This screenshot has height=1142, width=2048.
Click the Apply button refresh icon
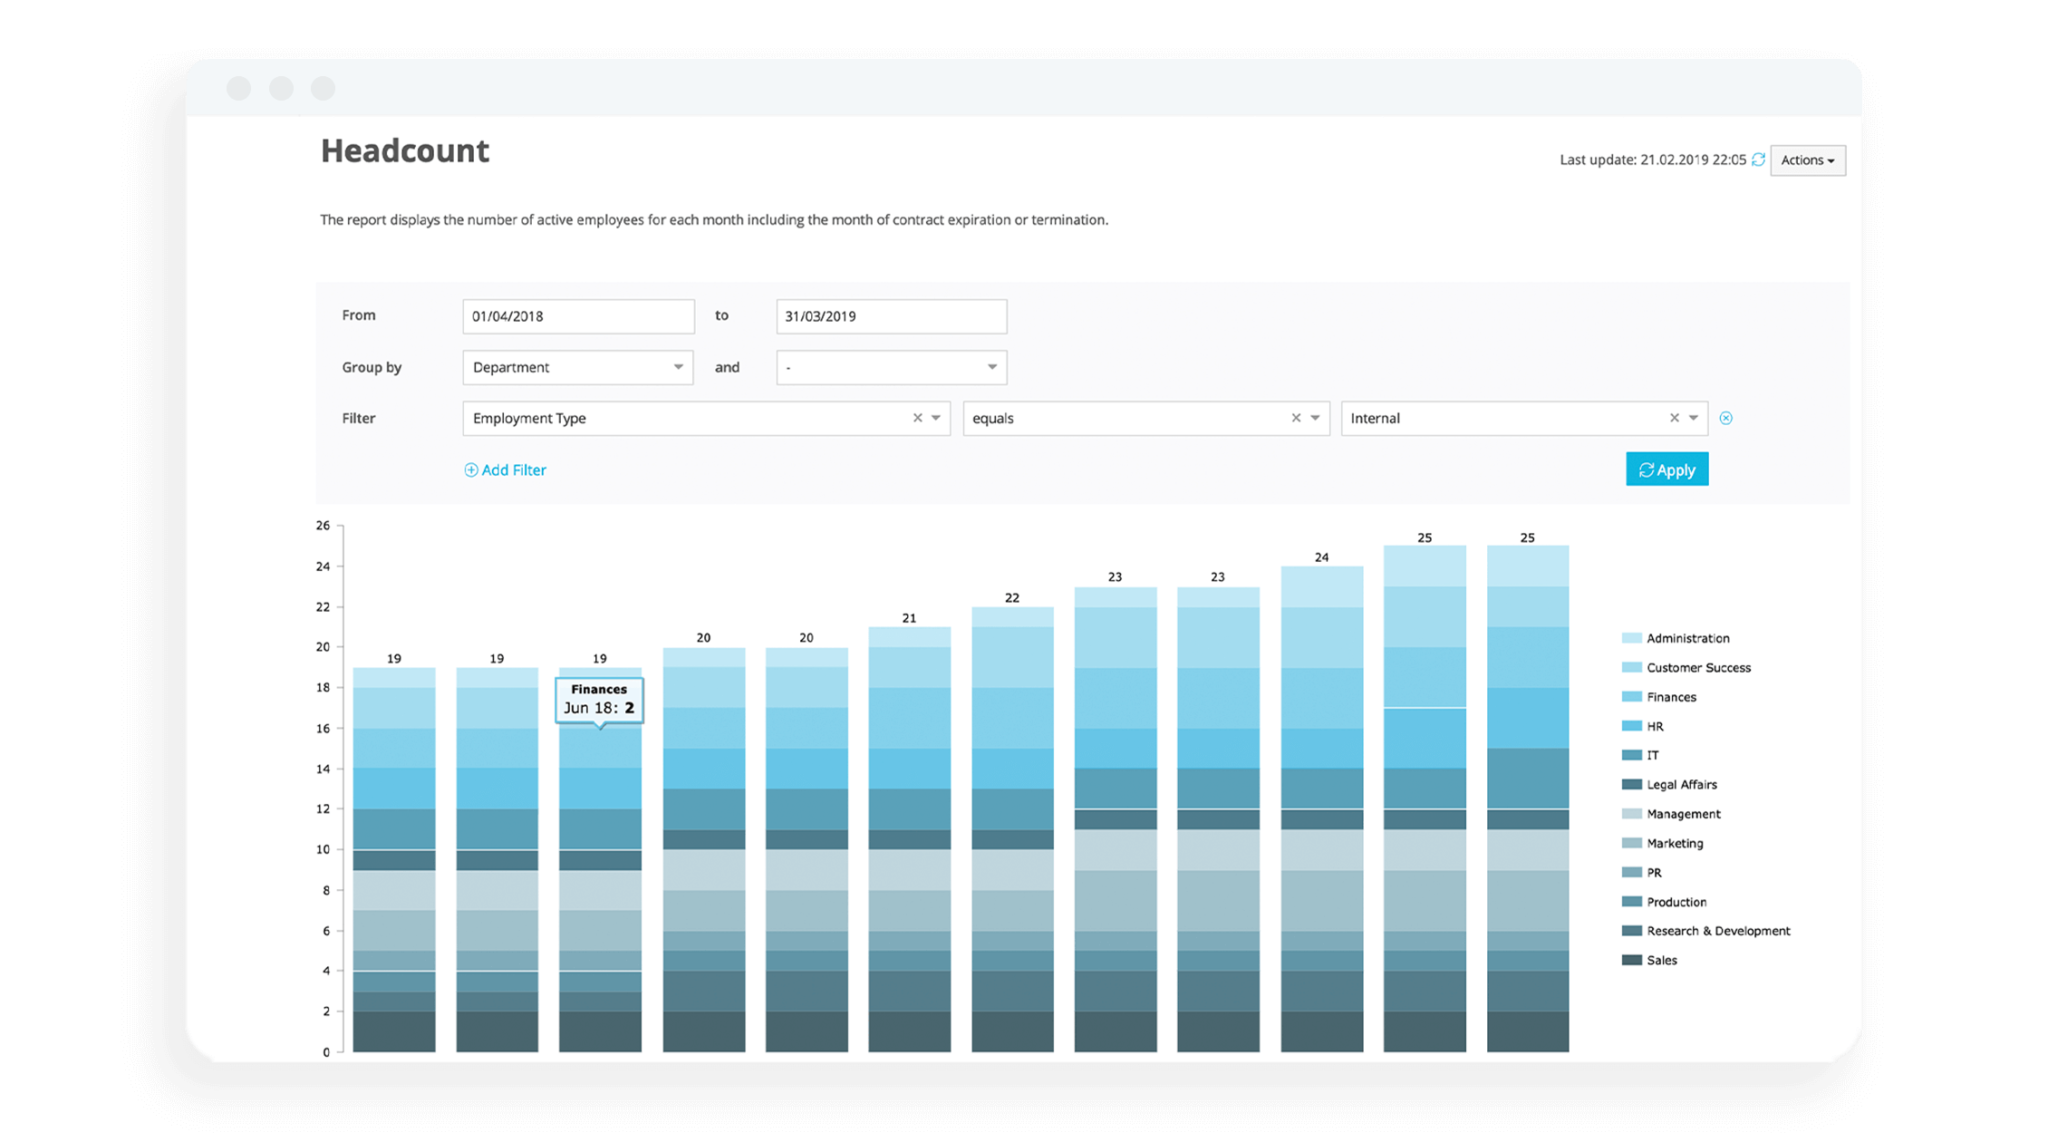click(1646, 470)
